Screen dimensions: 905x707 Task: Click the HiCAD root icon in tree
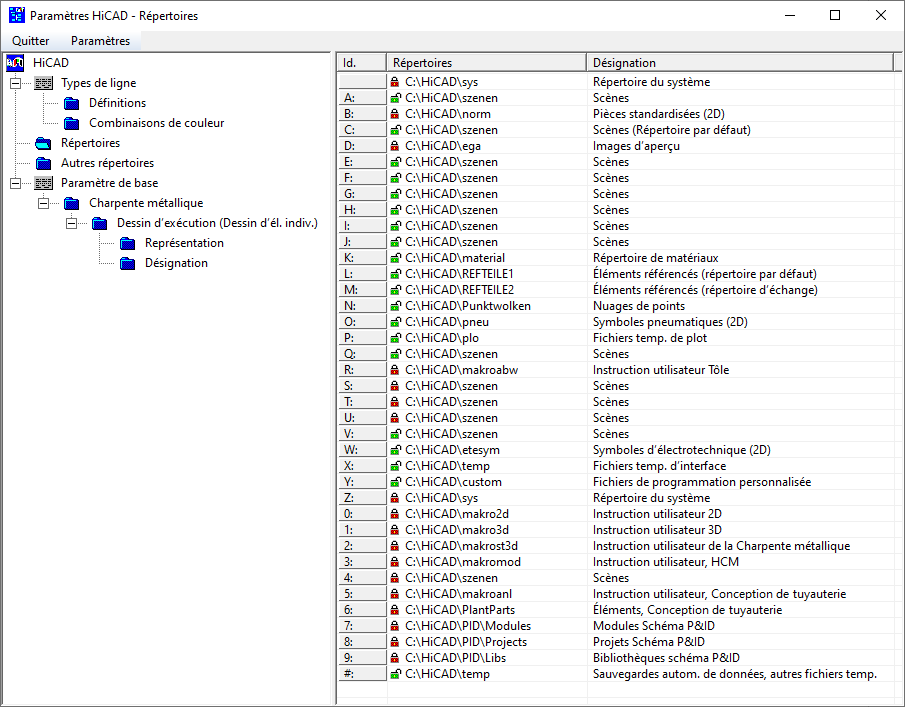(15, 63)
